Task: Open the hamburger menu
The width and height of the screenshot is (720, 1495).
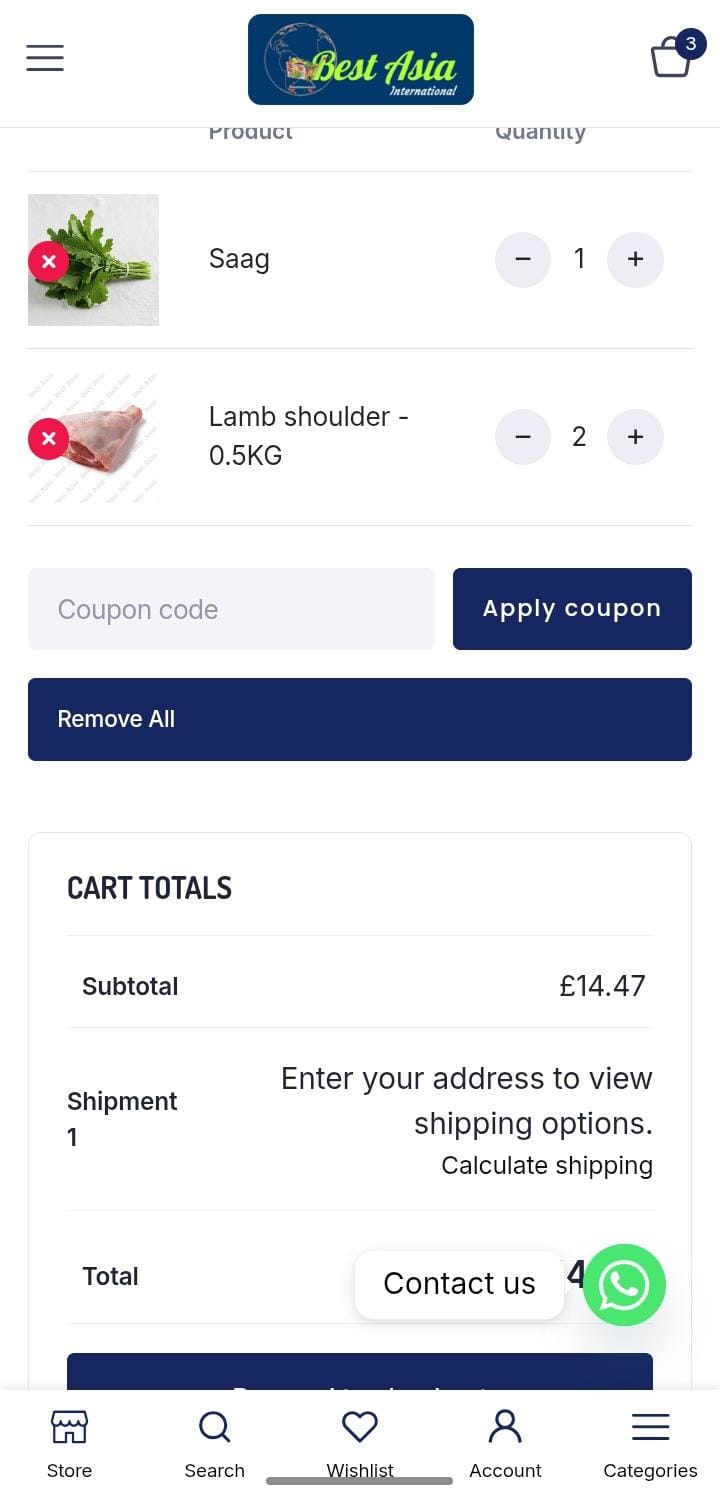Action: pyautogui.click(x=45, y=58)
